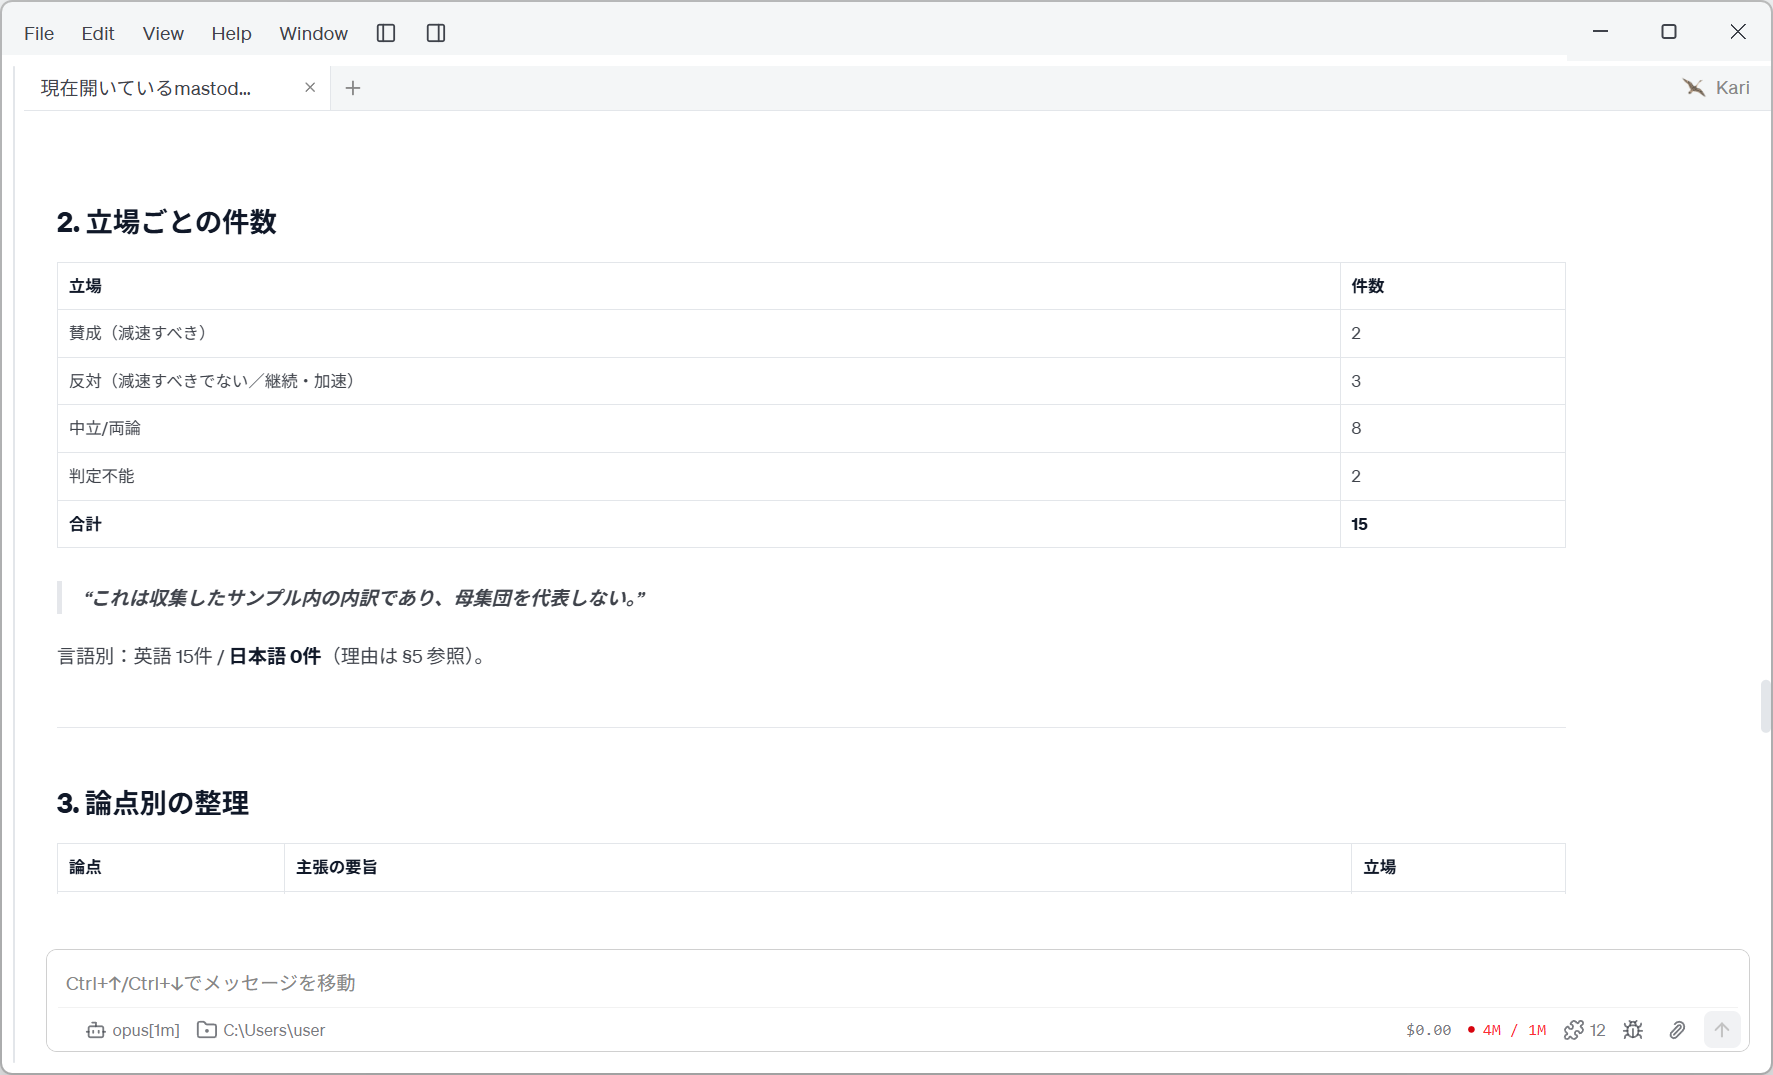Open the extensions puzzle icon showing 12
This screenshot has height=1075, width=1773.
[1585, 1030]
